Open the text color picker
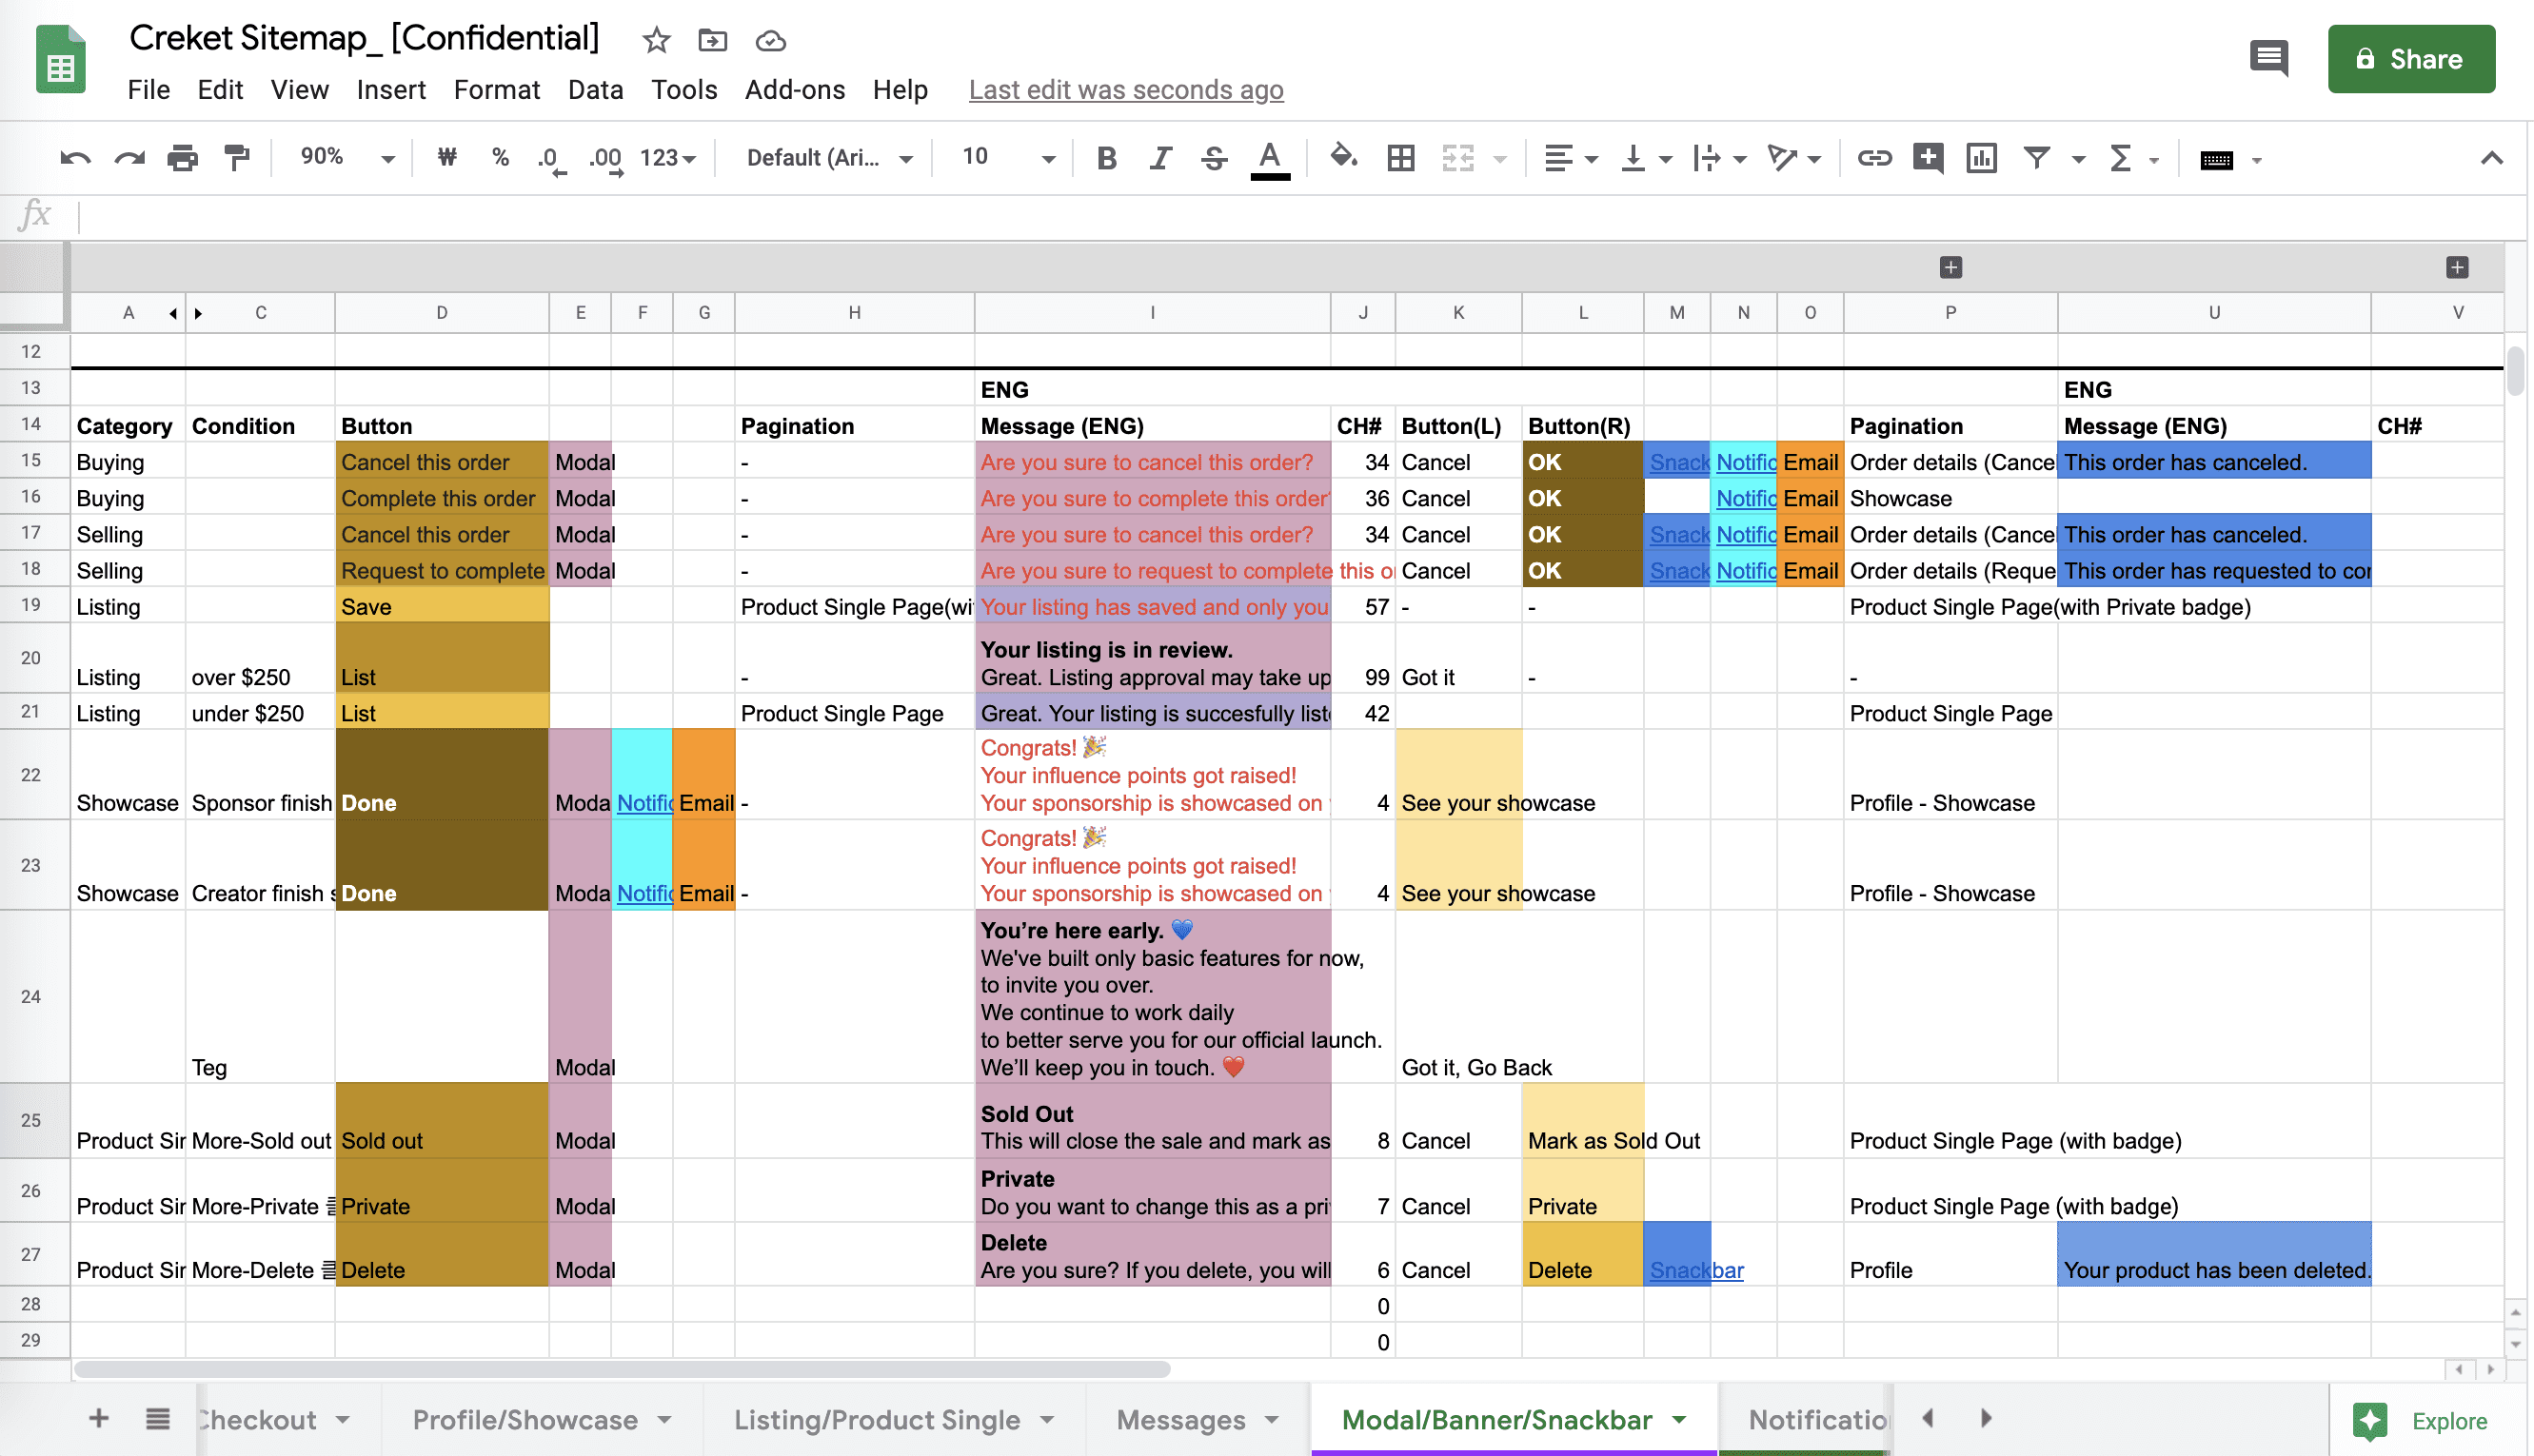2534x1456 pixels. (1270, 159)
